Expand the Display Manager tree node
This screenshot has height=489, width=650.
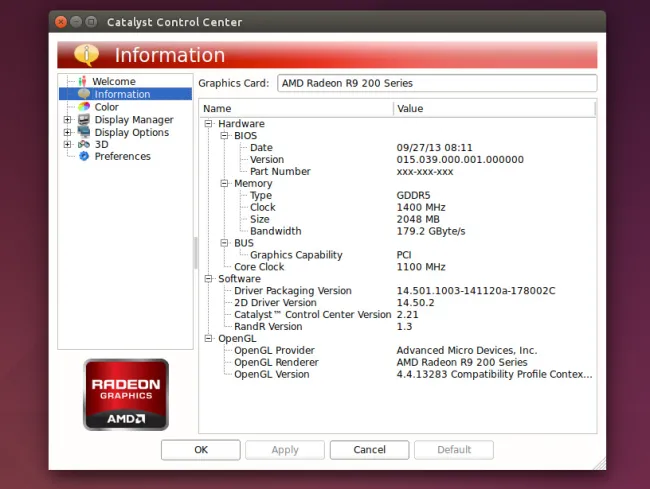click(68, 120)
